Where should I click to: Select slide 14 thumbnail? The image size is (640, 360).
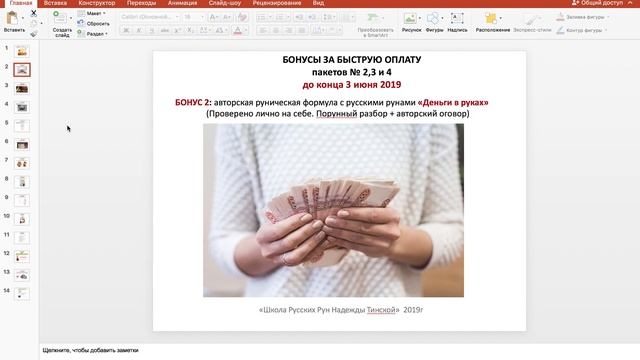[22, 293]
